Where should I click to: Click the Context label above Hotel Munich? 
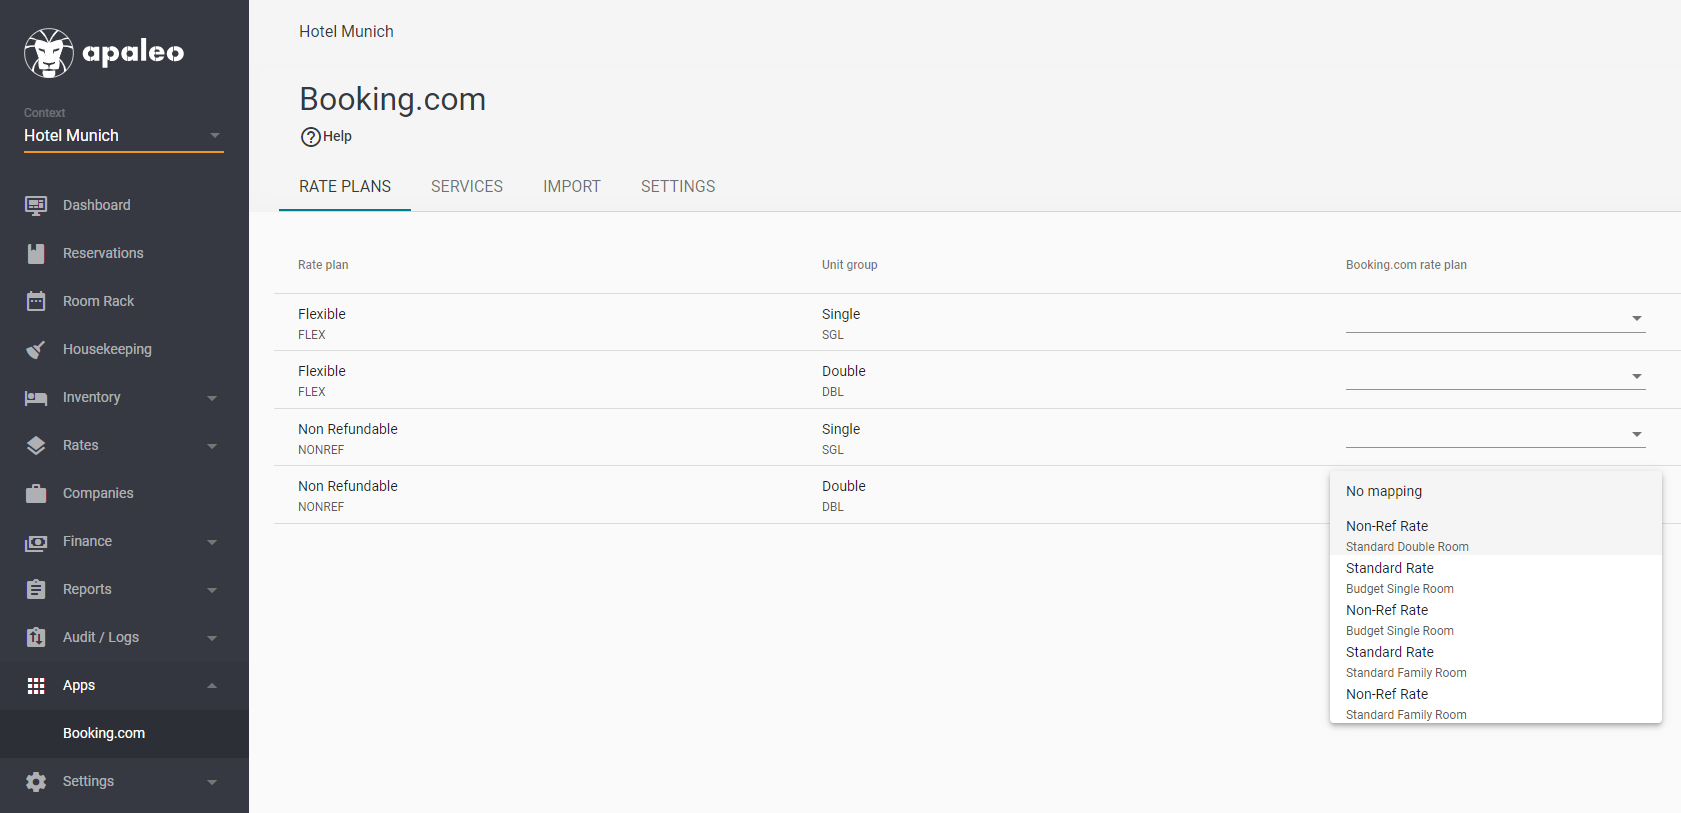[44, 113]
